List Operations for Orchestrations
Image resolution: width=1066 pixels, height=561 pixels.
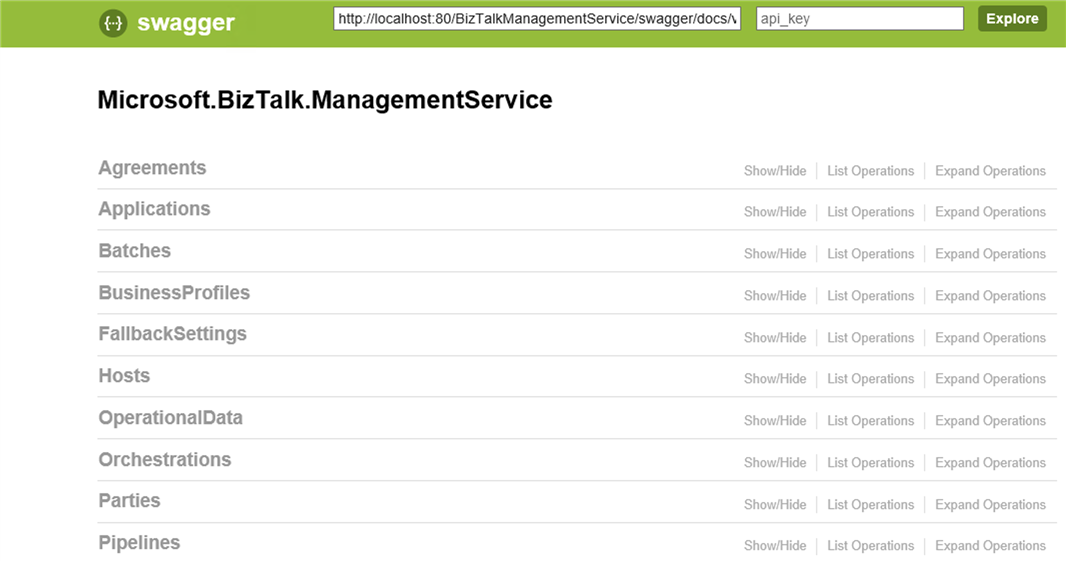871,462
